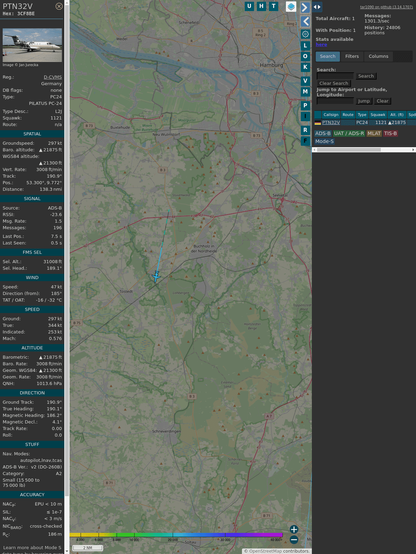This screenshot has width=416, height=554.
Task: Open the aircraft photo thumbnail
Action: click(x=32, y=45)
